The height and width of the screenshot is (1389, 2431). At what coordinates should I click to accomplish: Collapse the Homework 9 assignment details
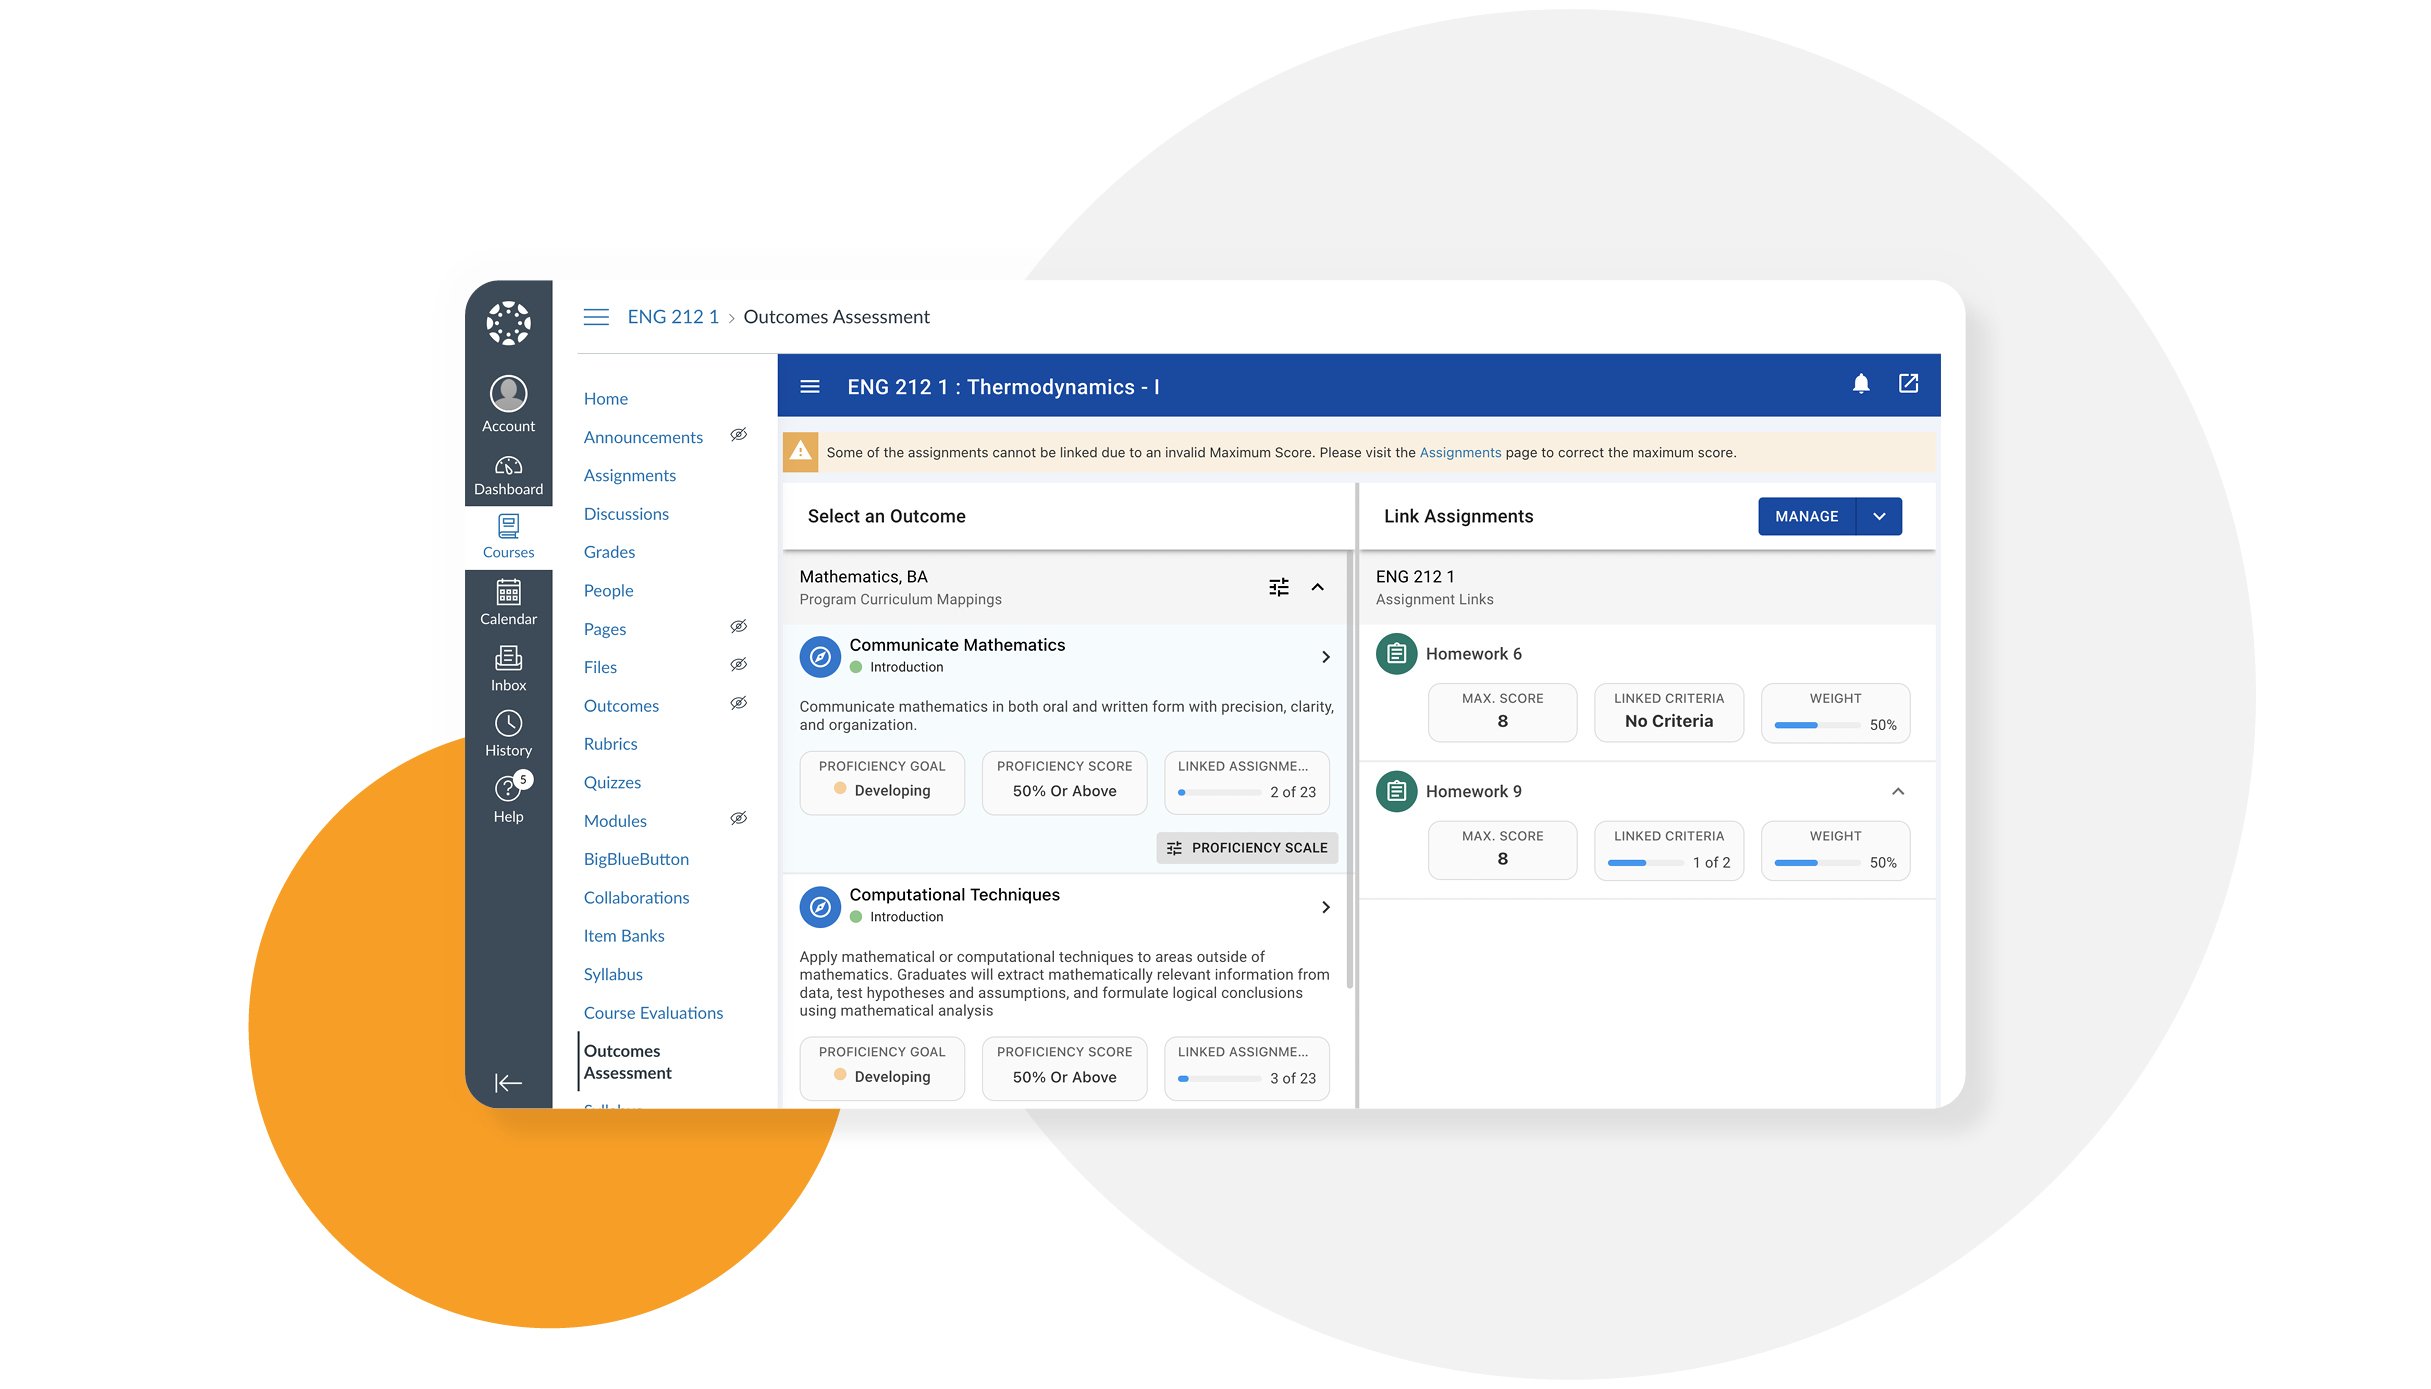coord(1898,792)
